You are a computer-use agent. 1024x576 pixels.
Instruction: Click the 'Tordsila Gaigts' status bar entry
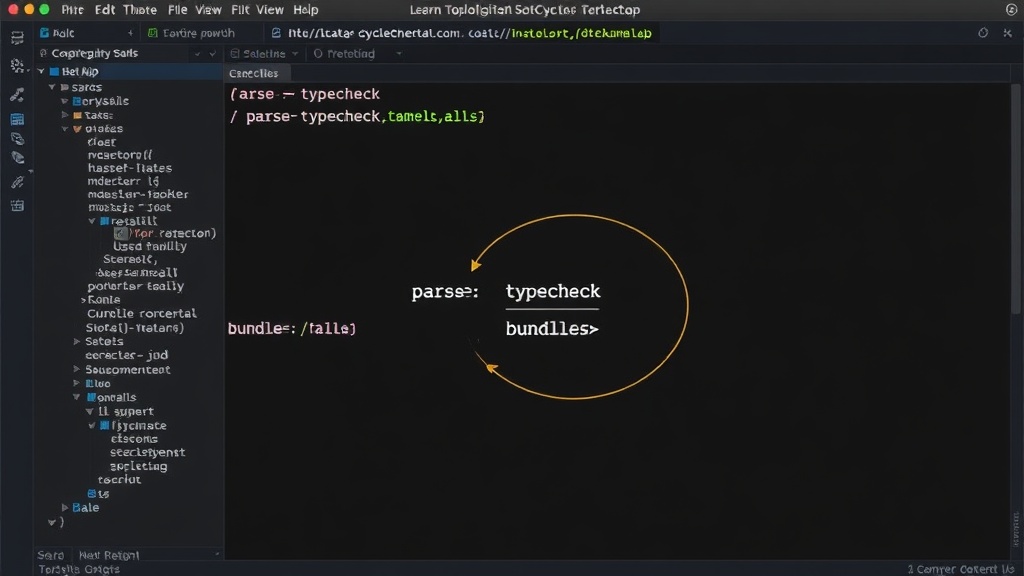[78, 569]
